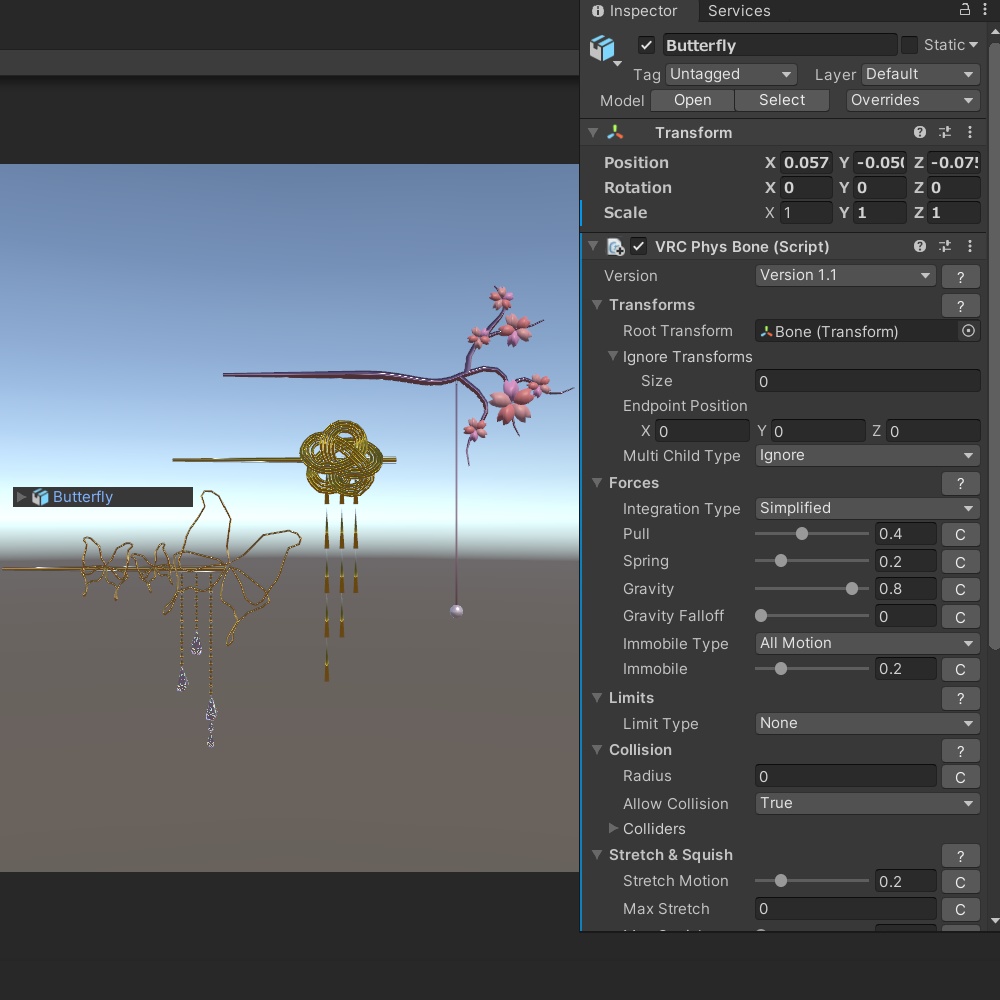Click the question button beside Limits section
The width and height of the screenshot is (1000, 1000).
tap(960, 699)
